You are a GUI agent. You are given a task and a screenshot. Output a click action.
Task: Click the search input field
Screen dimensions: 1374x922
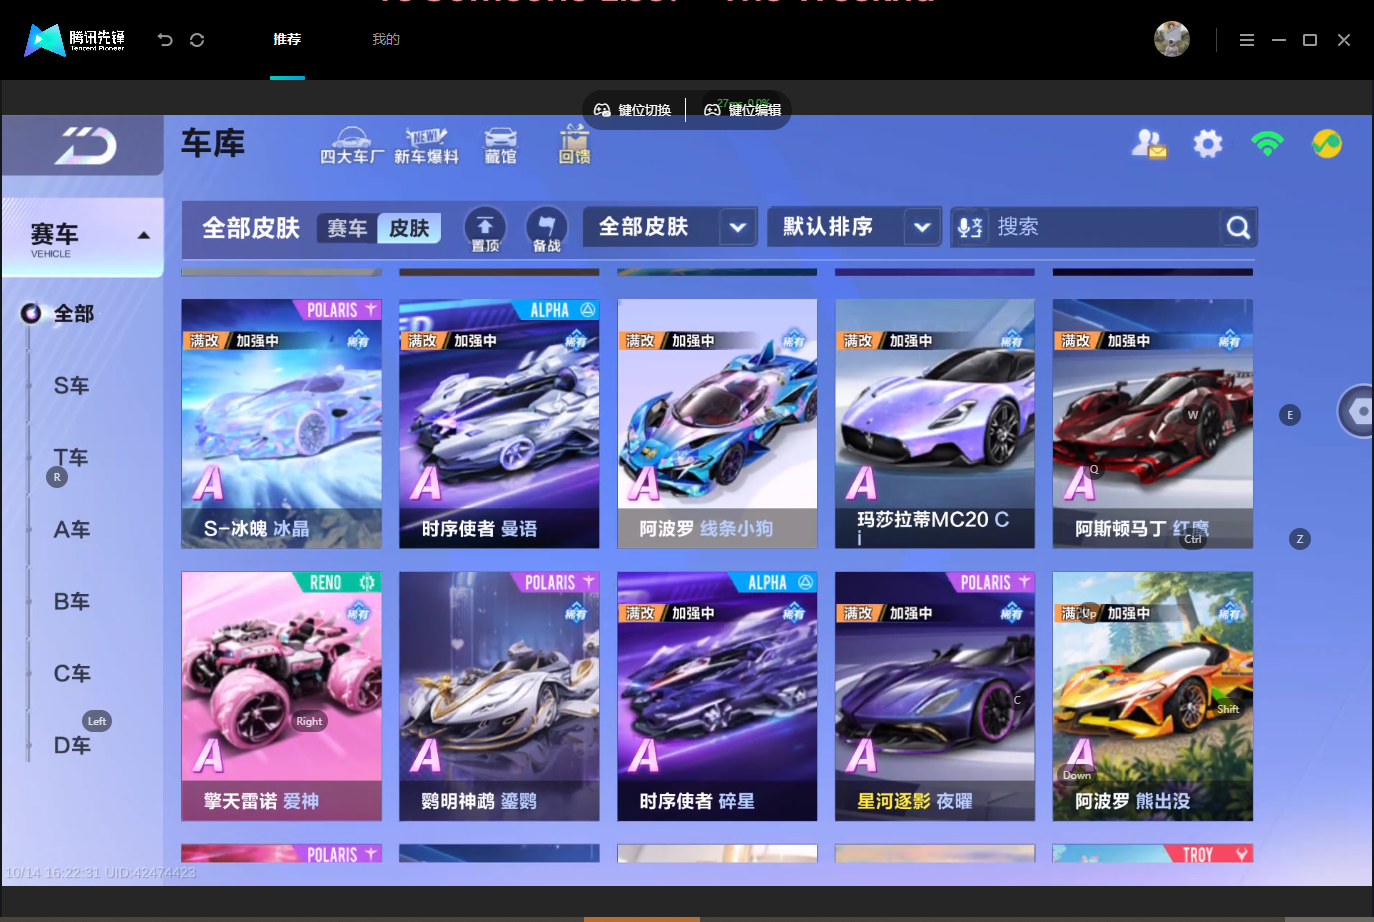tap(1105, 227)
